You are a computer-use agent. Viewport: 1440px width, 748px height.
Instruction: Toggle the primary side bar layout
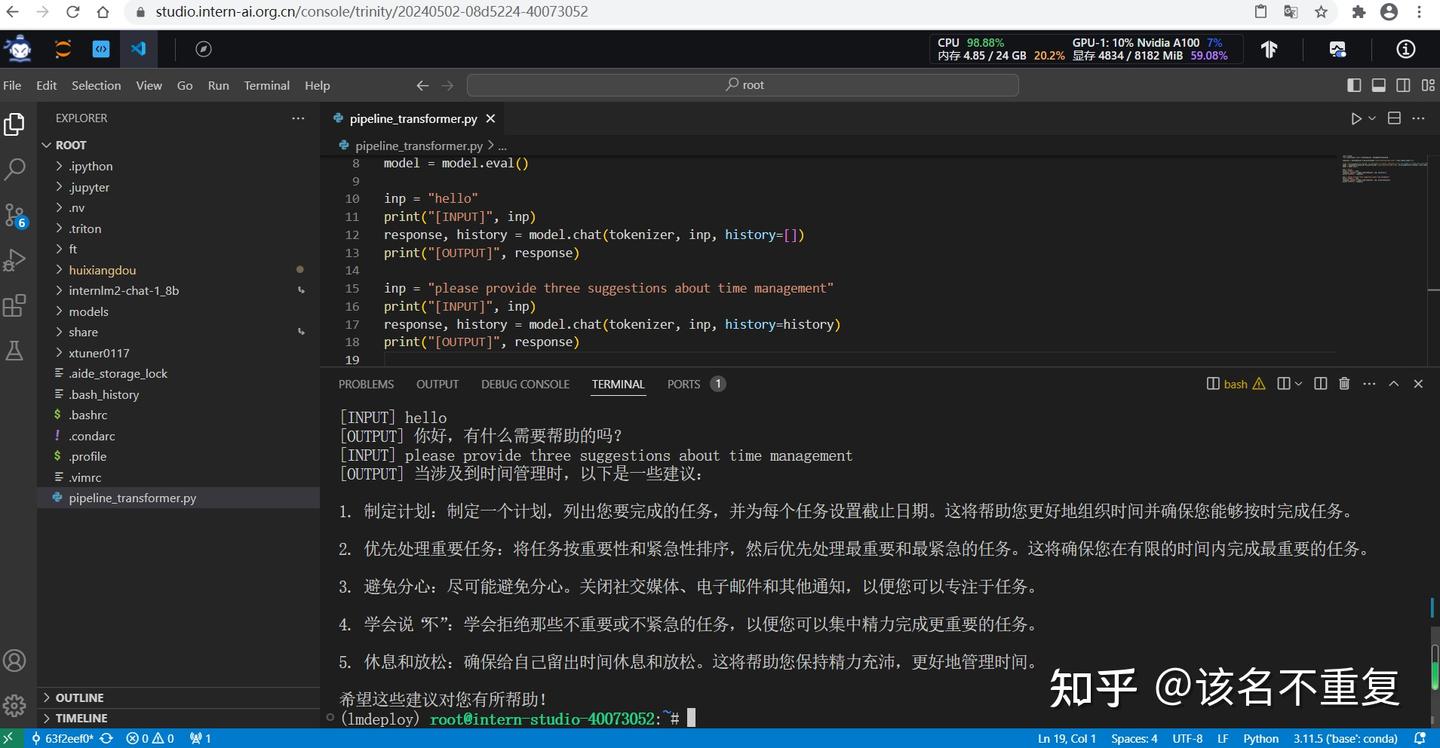(1354, 86)
